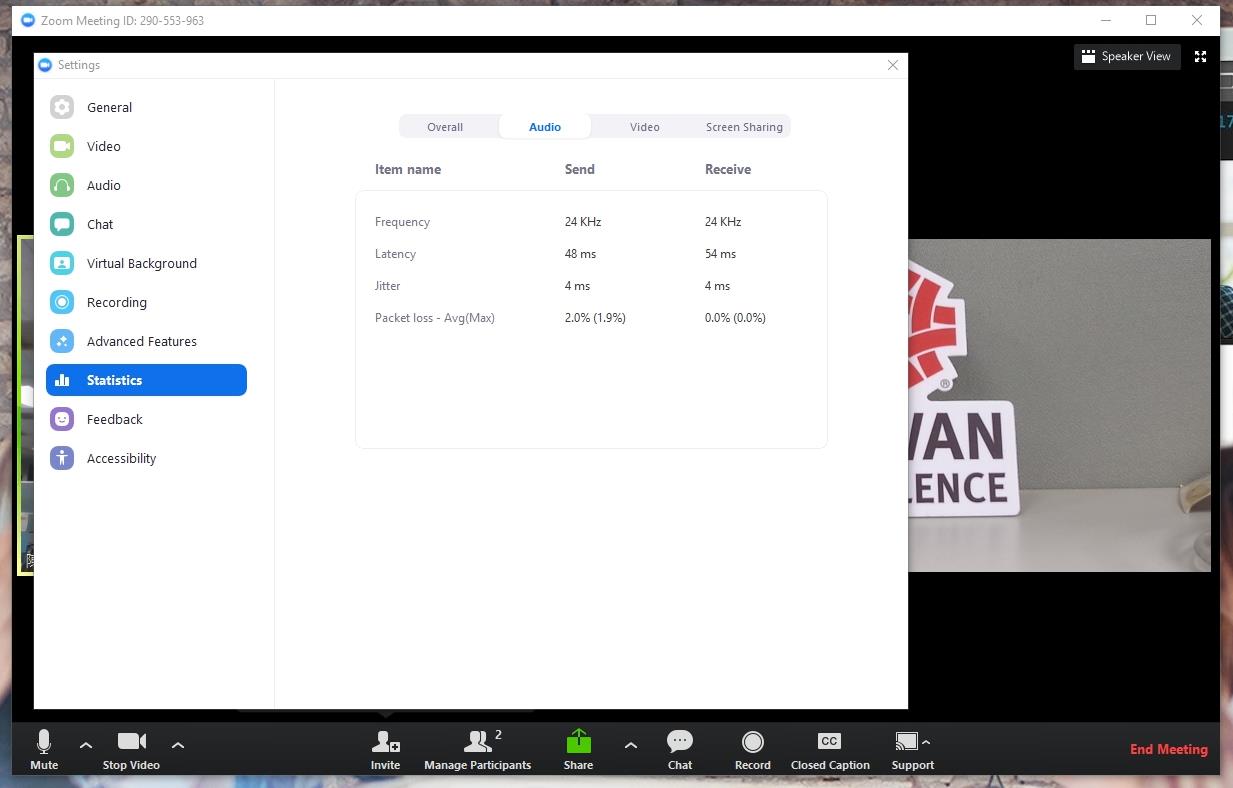This screenshot has width=1233, height=788.
Task: Open the Chat bubble in meeting toolbar
Action: click(680, 742)
